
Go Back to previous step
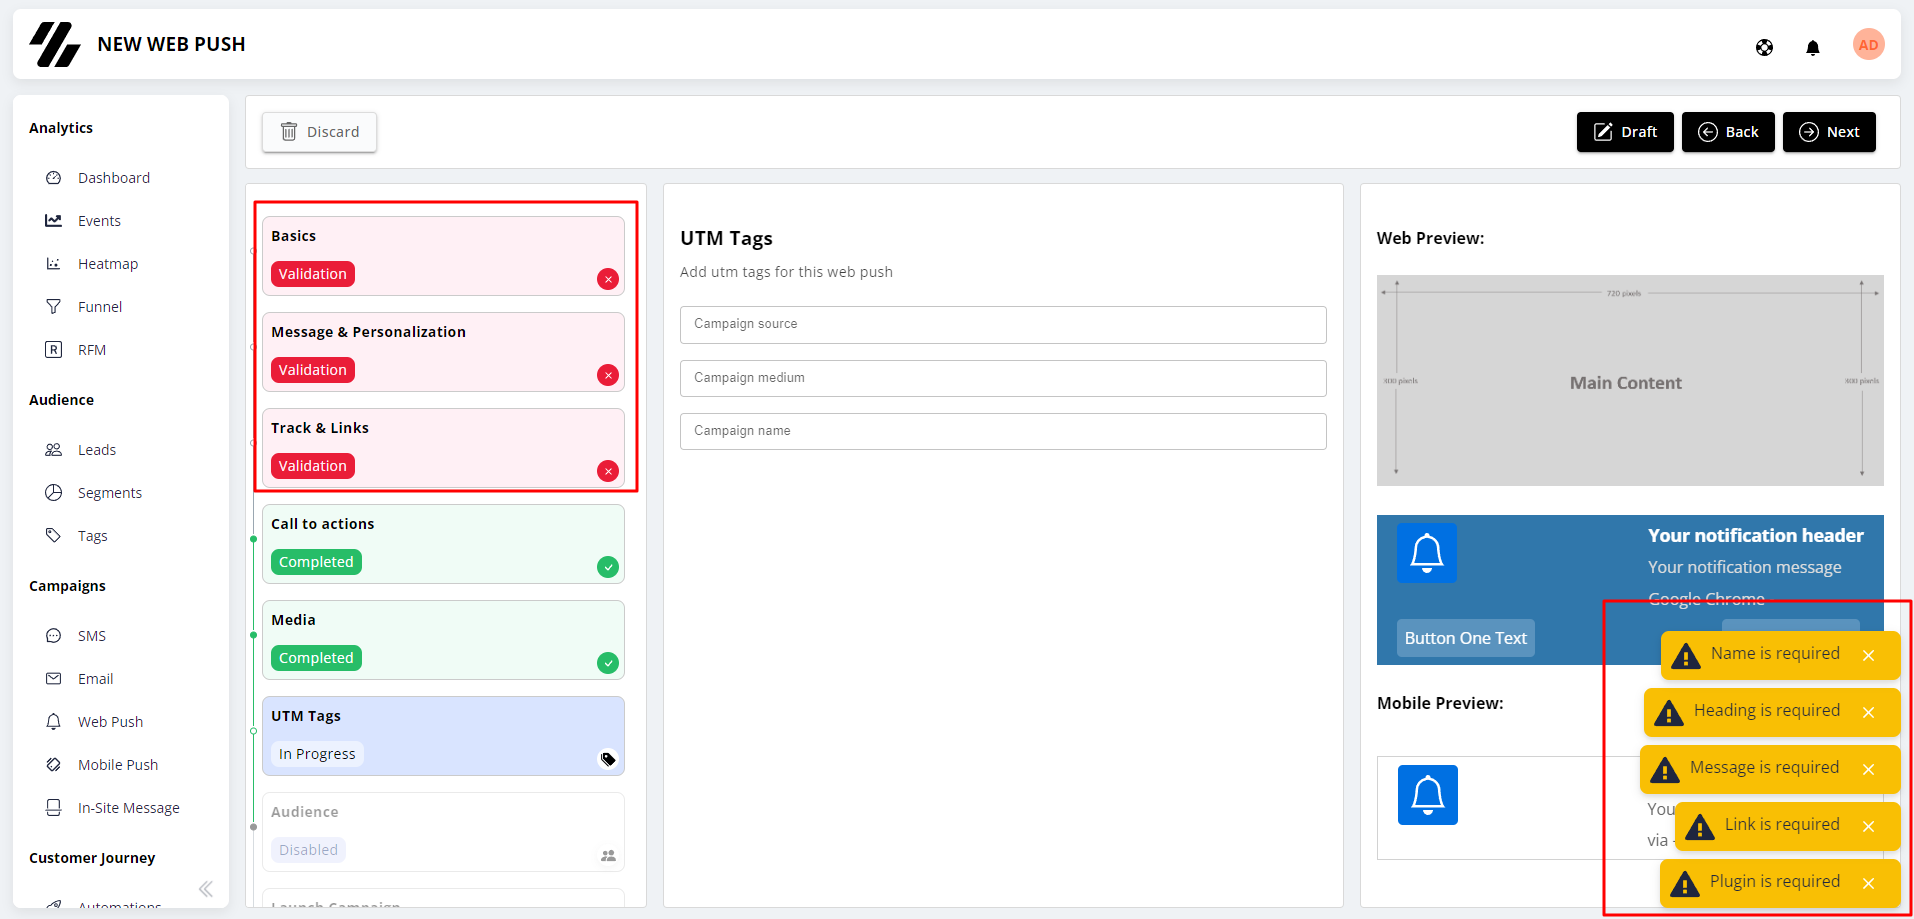(x=1728, y=132)
